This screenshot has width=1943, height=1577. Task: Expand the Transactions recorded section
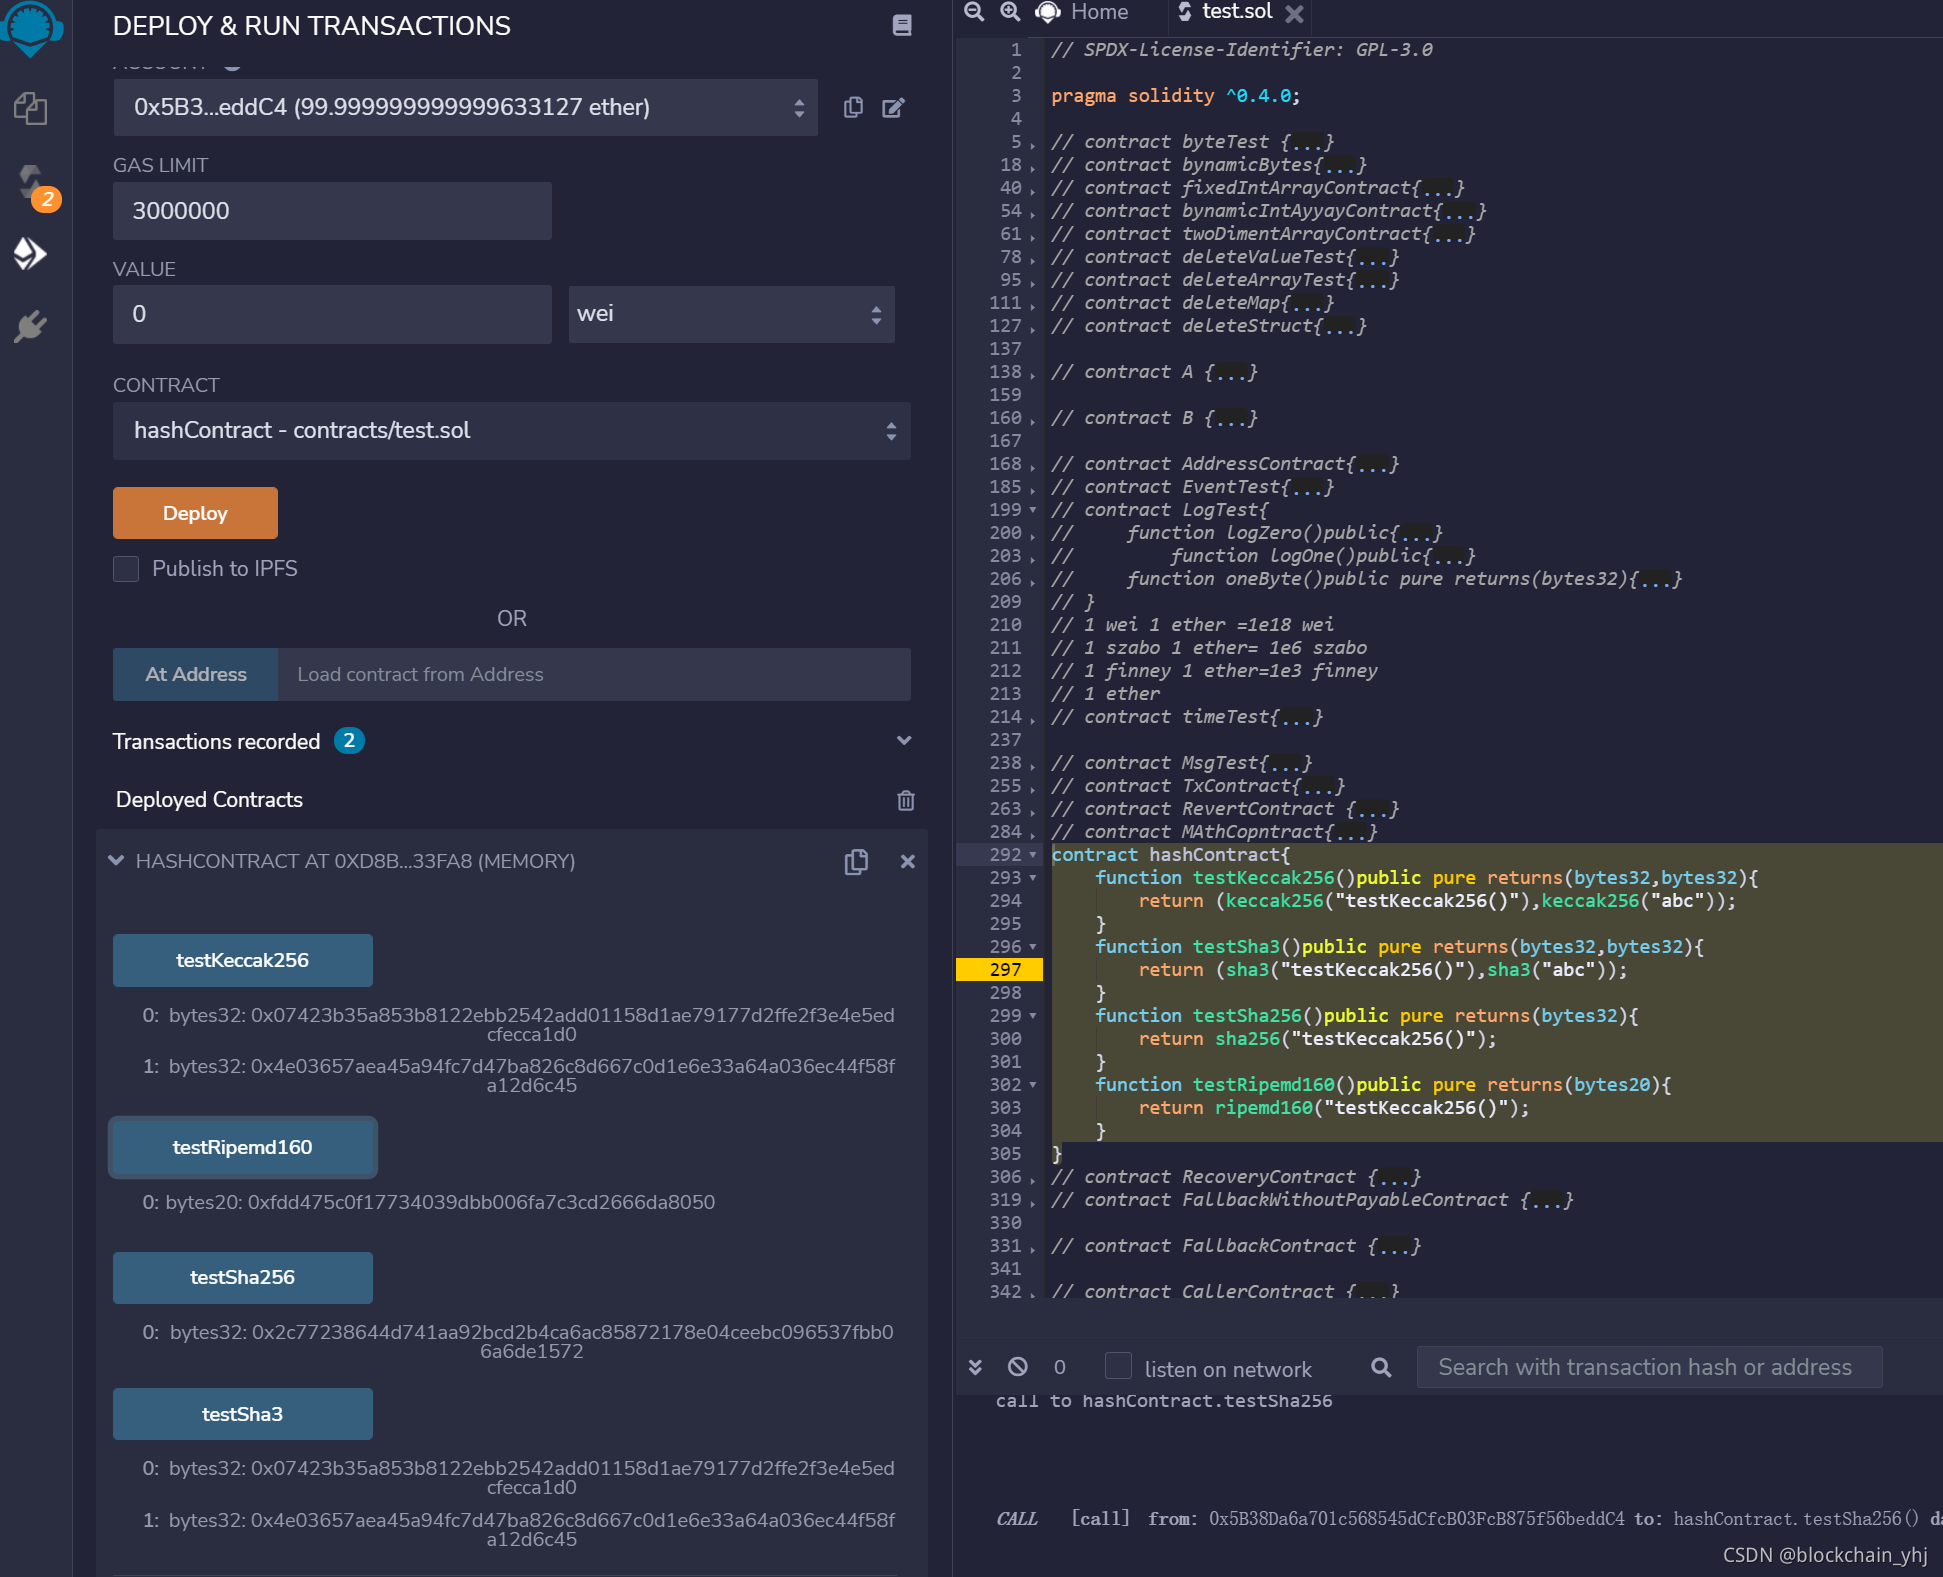903,741
